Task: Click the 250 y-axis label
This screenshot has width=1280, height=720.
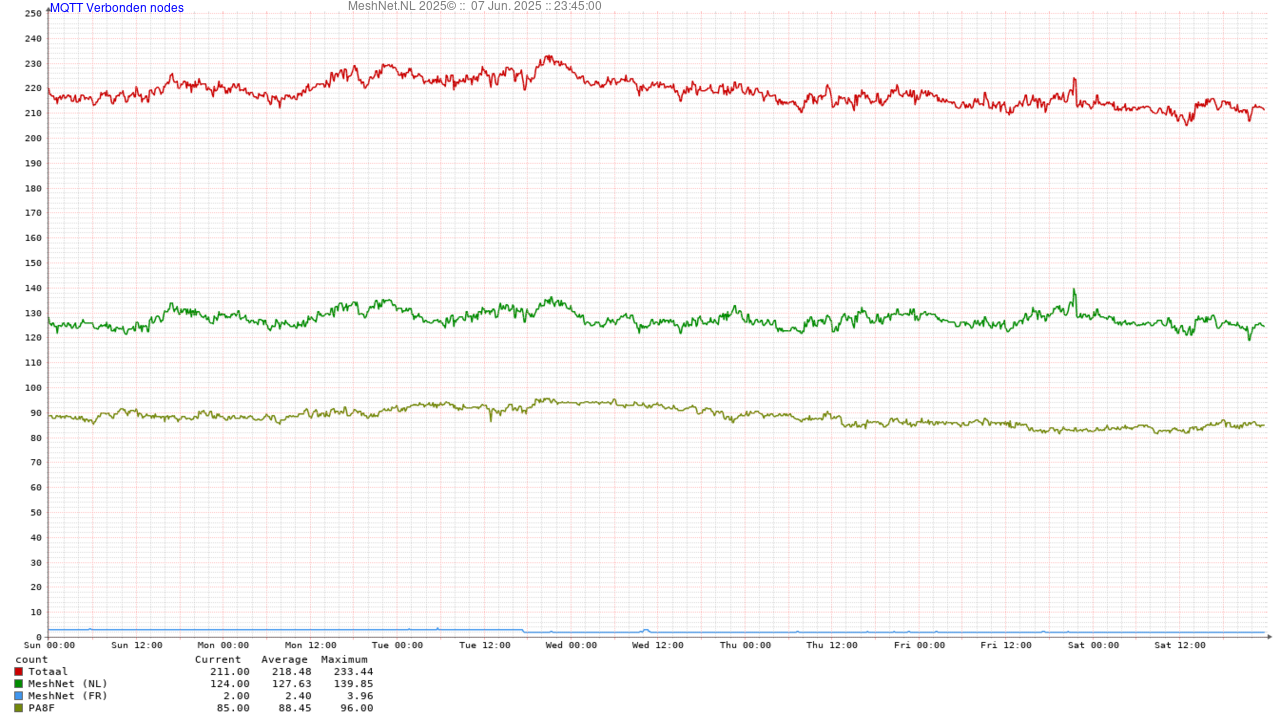Action: [33, 13]
